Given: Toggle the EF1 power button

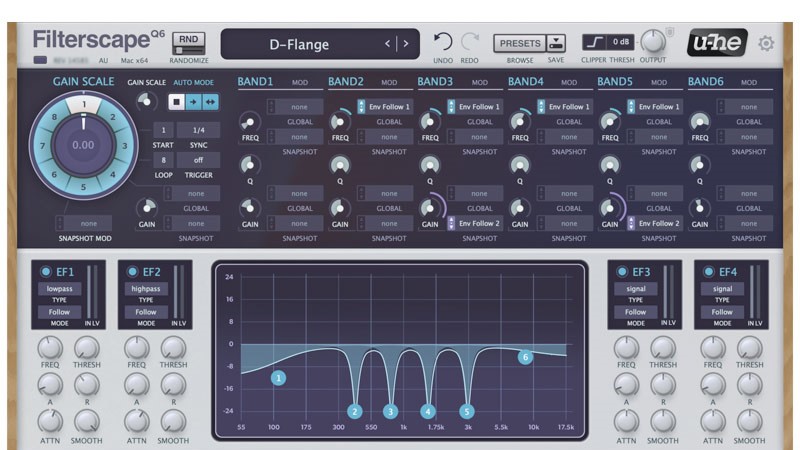Looking at the screenshot, I should pyautogui.click(x=45, y=272).
